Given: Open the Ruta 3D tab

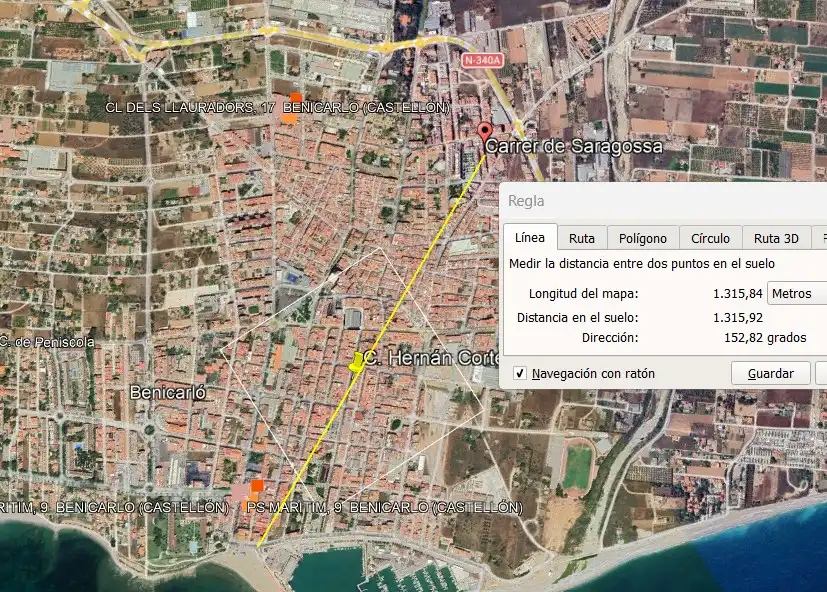Looking at the screenshot, I should pyautogui.click(x=776, y=238).
